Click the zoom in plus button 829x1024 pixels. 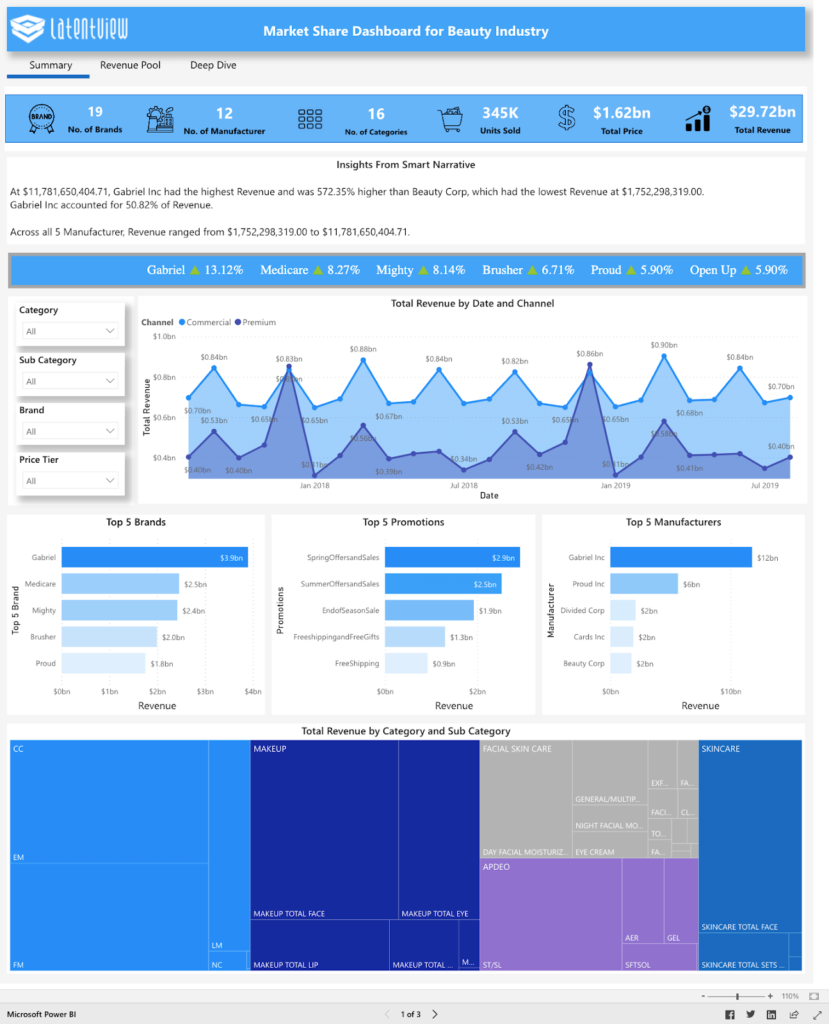tap(770, 997)
